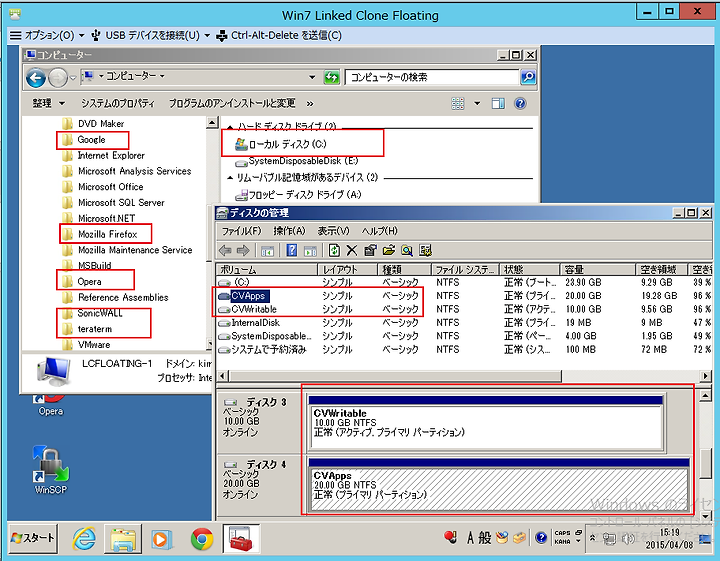Select the teraterm folder in tree

tap(95, 329)
